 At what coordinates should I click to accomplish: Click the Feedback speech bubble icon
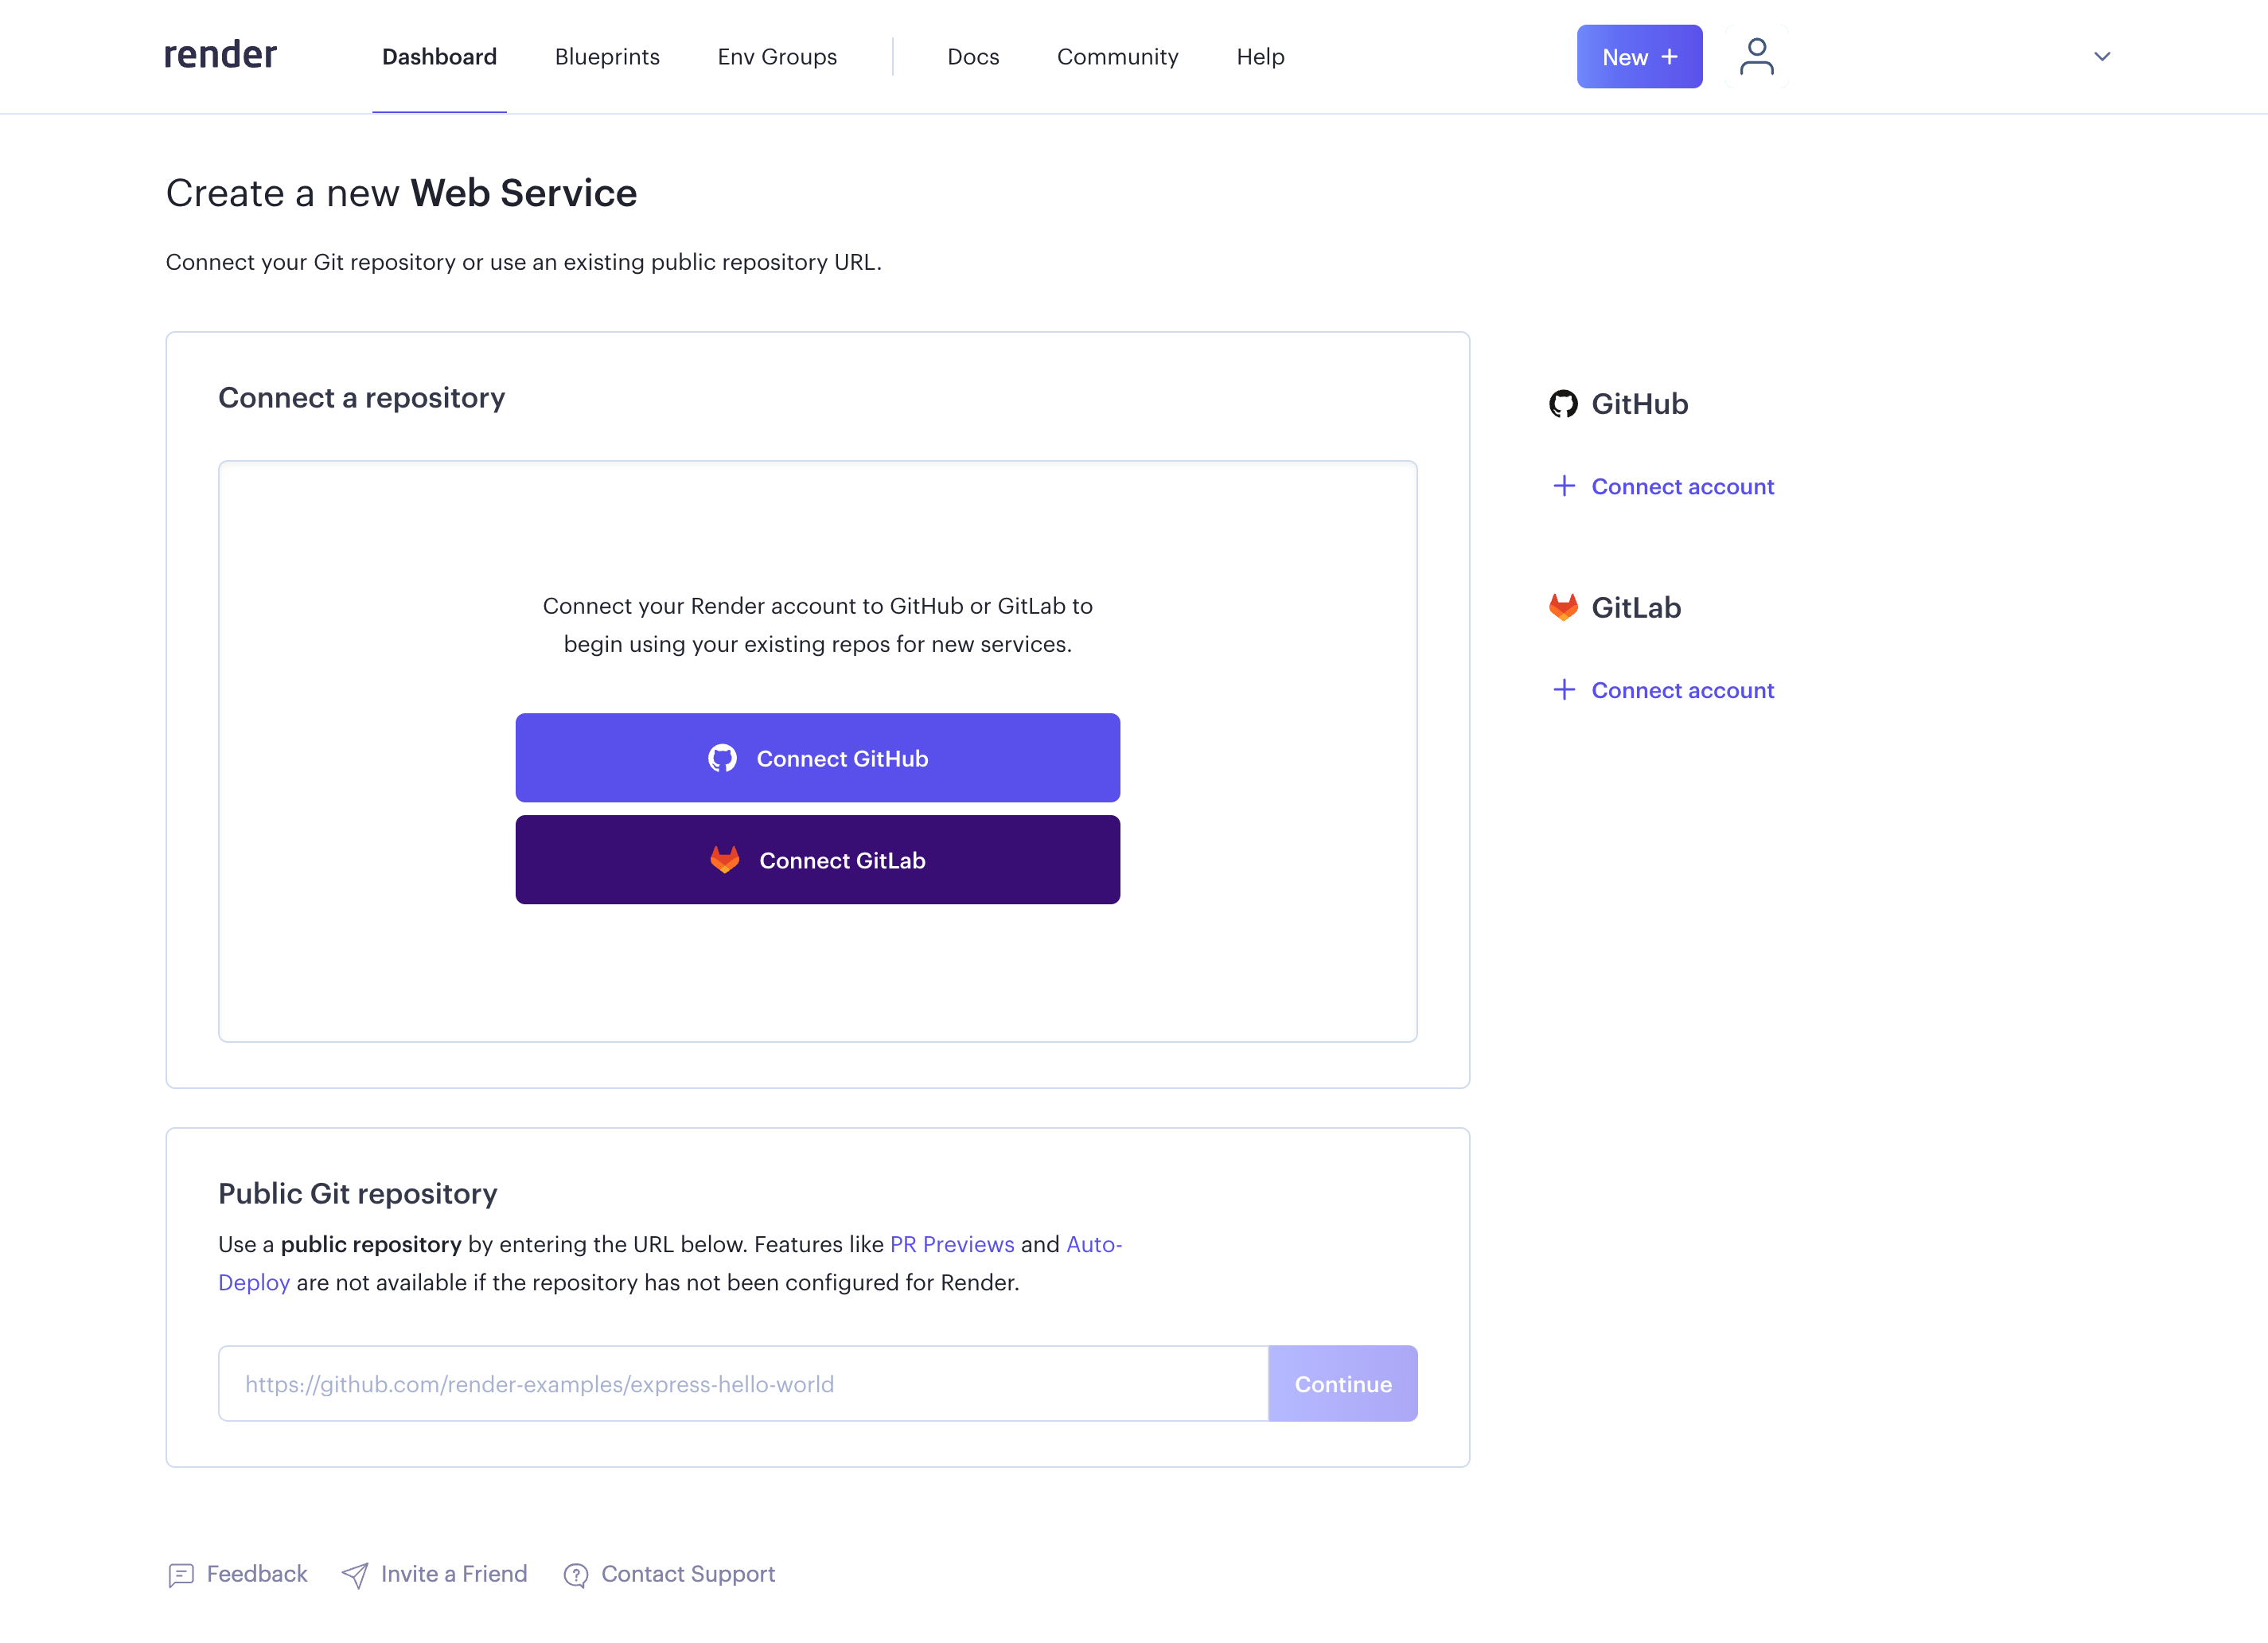click(x=180, y=1574)
